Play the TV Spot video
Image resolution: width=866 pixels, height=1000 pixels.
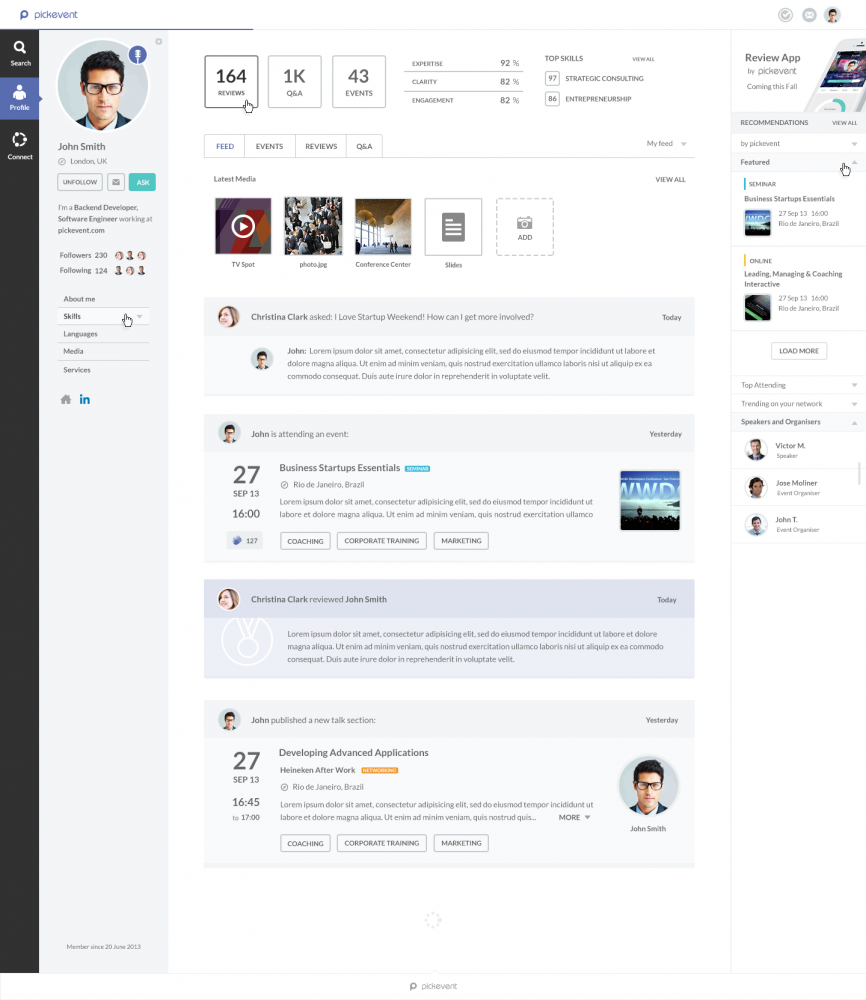[243, 226]
